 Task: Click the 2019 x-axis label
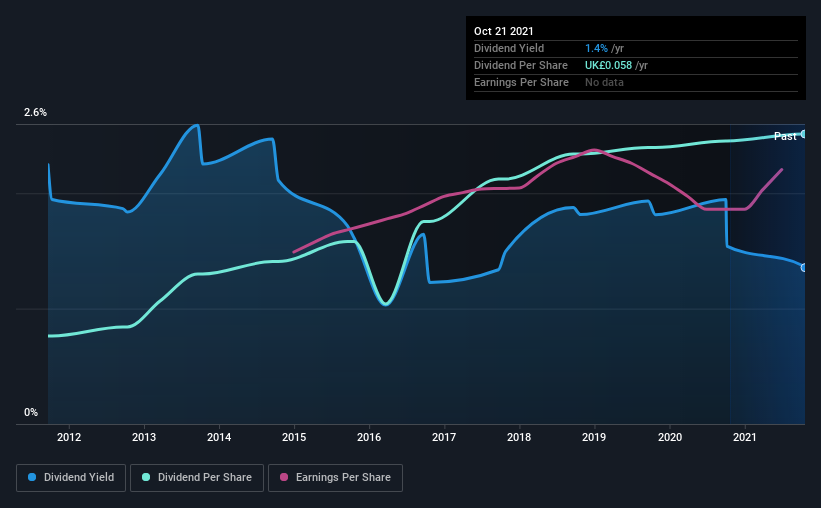click(594, 437)
